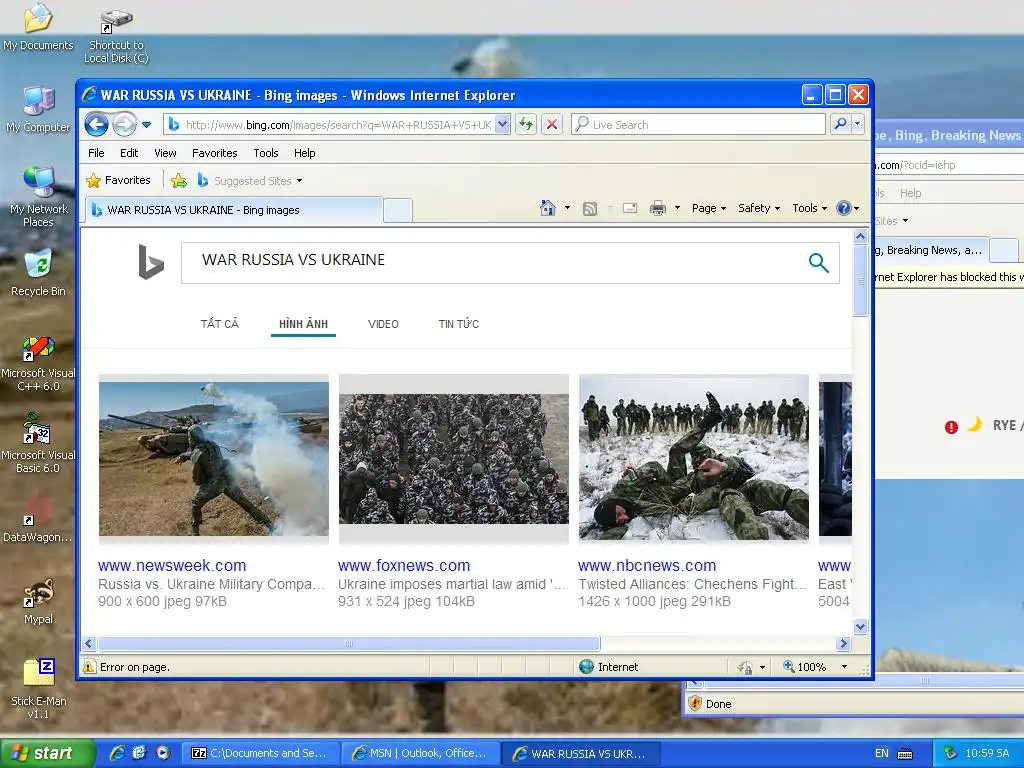The image size is (1024, 768).
Task: Switch to the TẤT CẢ tab
Action: click(219, 324)
